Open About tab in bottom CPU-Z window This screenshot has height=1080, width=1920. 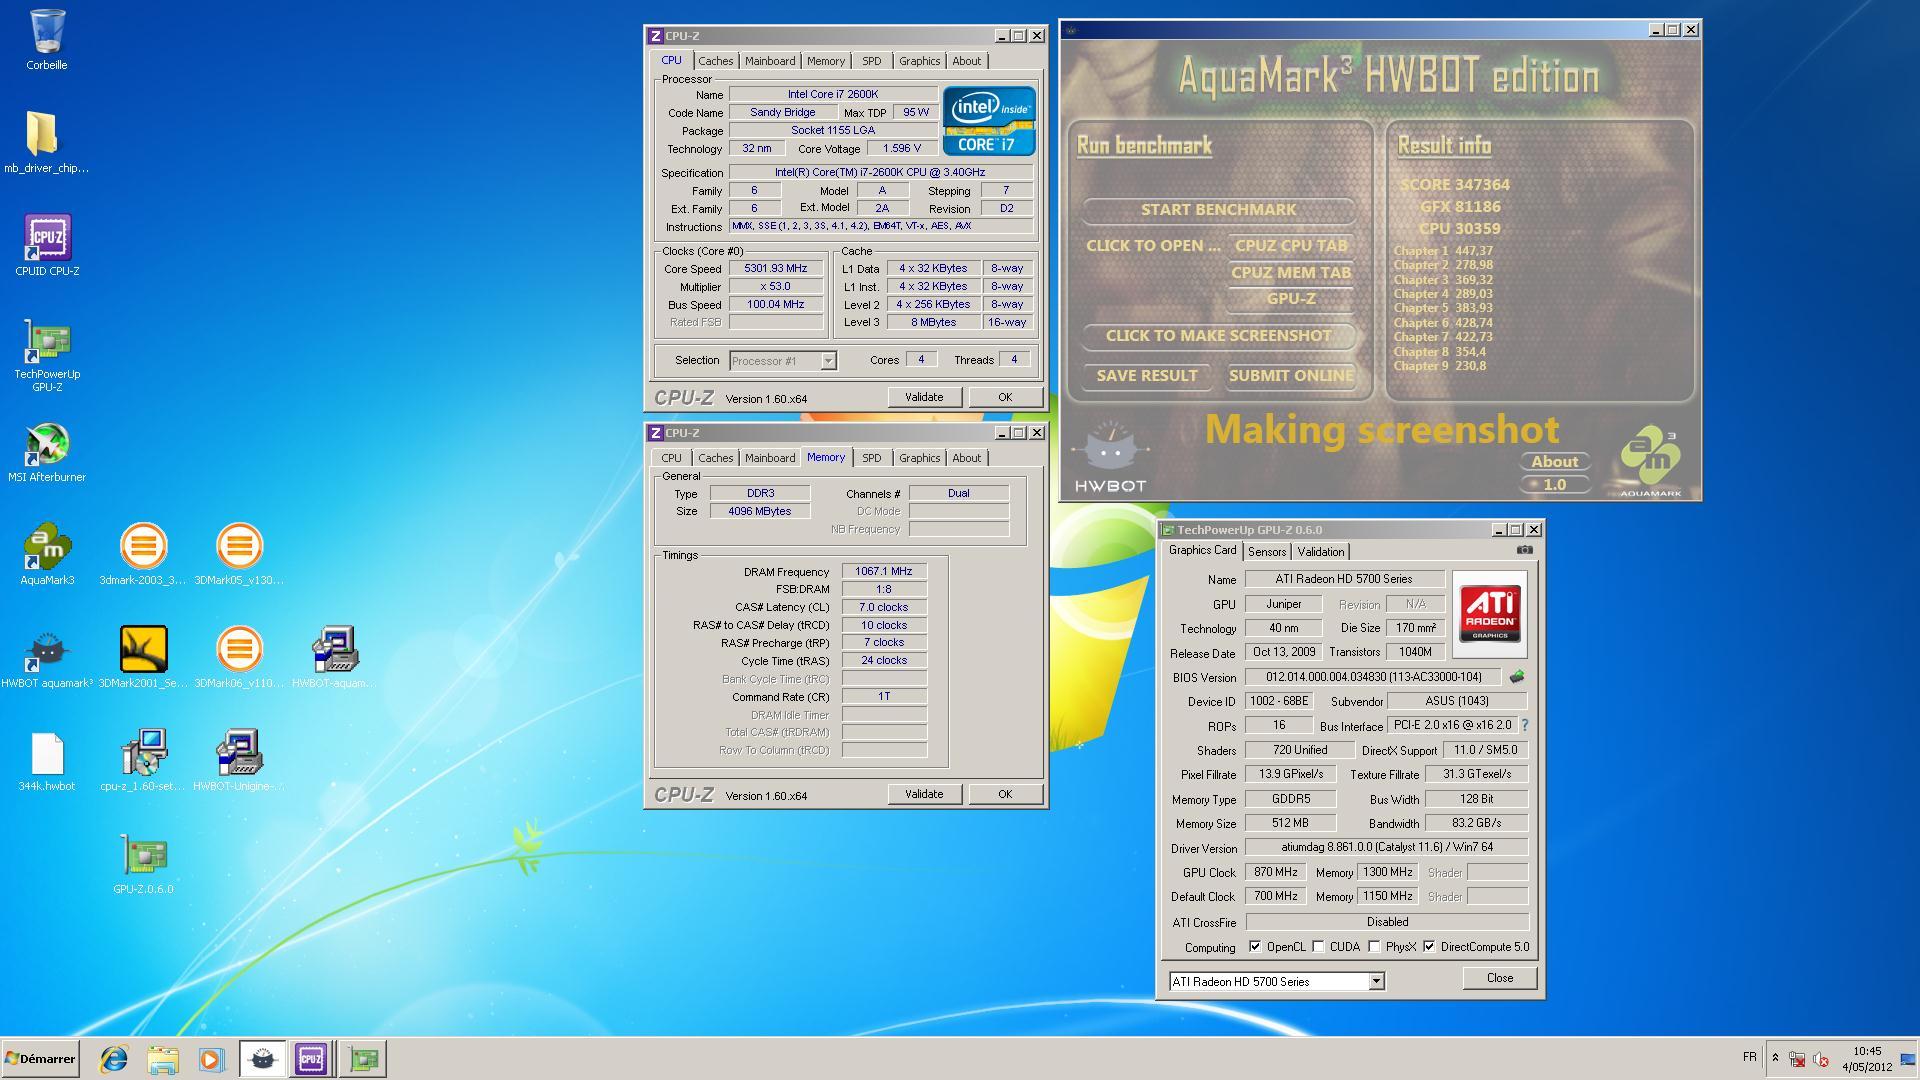coord(966,458)
